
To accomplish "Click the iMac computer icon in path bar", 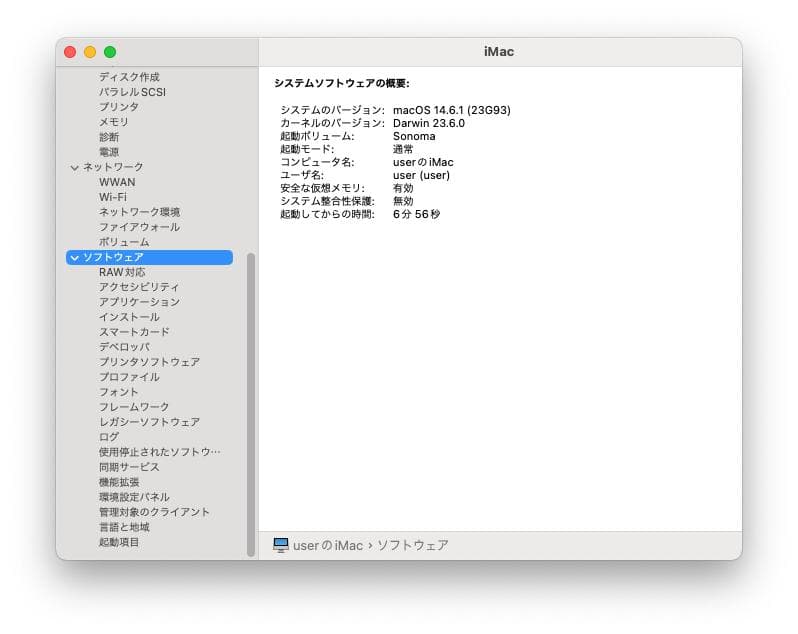I will pyautogui.click(x=280, y=545).
